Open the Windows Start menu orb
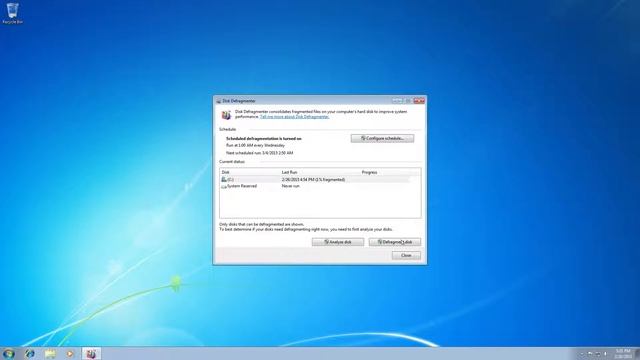640x360 pixels. 9,353
